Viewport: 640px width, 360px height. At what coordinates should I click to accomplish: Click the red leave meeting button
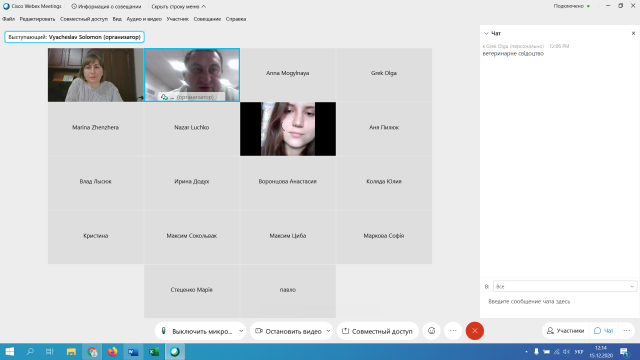pos(475,331)
